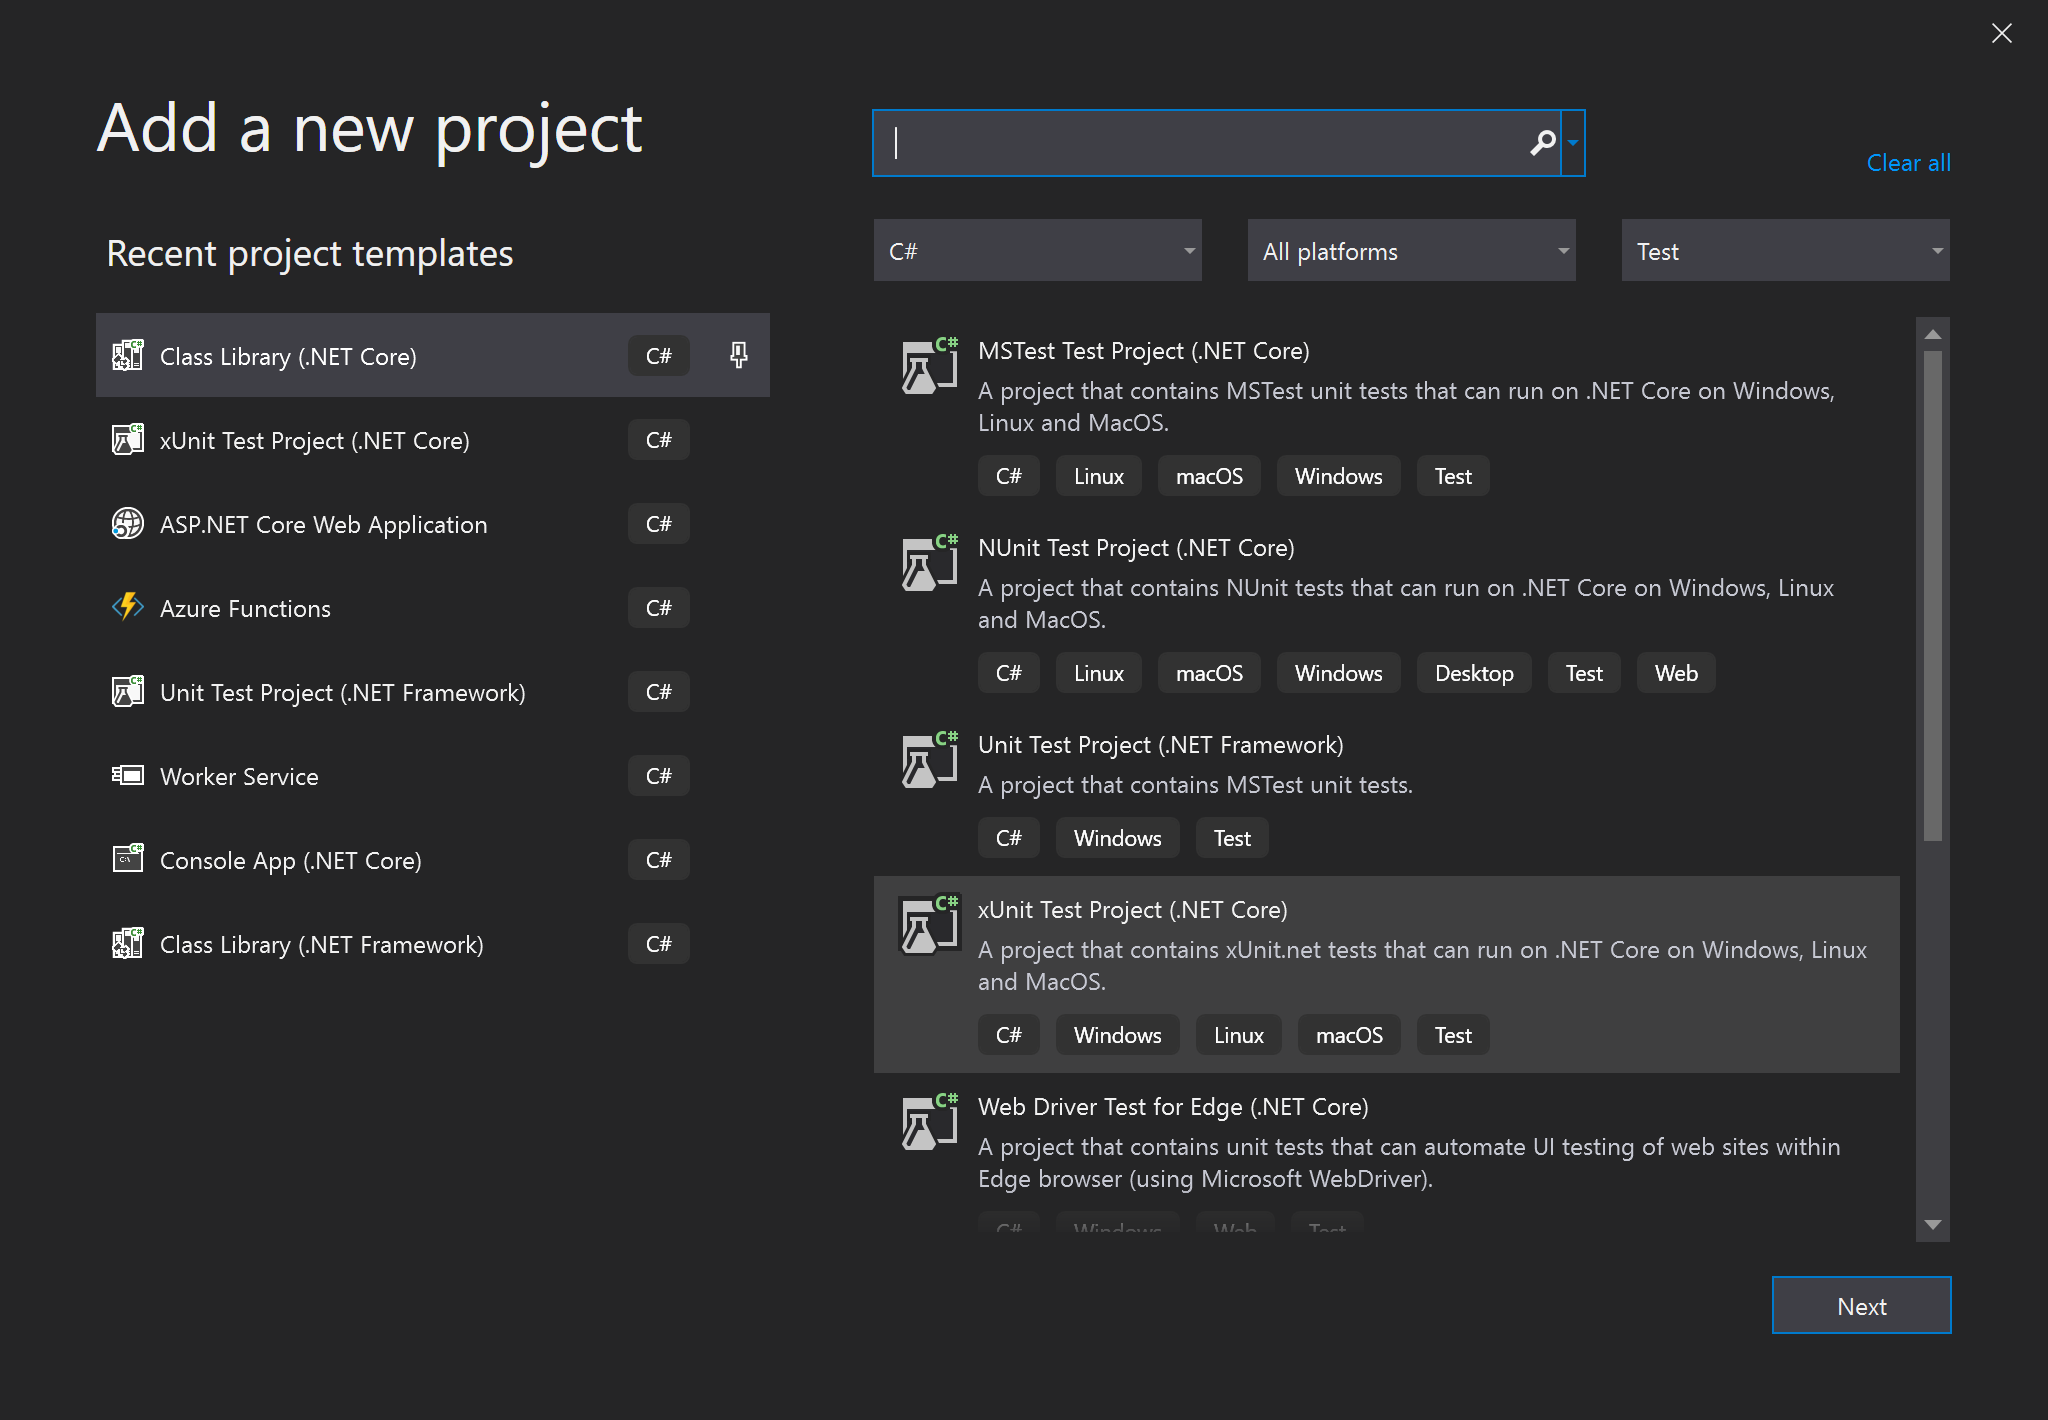
Task: Click the template list scrollbar down arrow
Action: tap(1932, 1225)
